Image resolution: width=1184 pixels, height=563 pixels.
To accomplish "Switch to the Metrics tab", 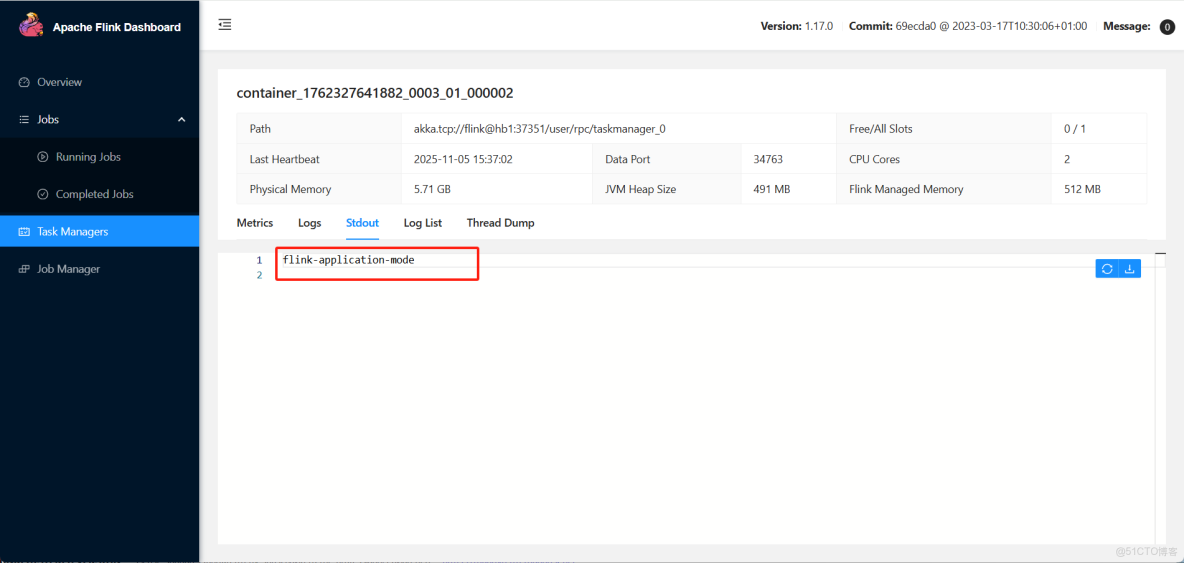I will coord(254,223).
